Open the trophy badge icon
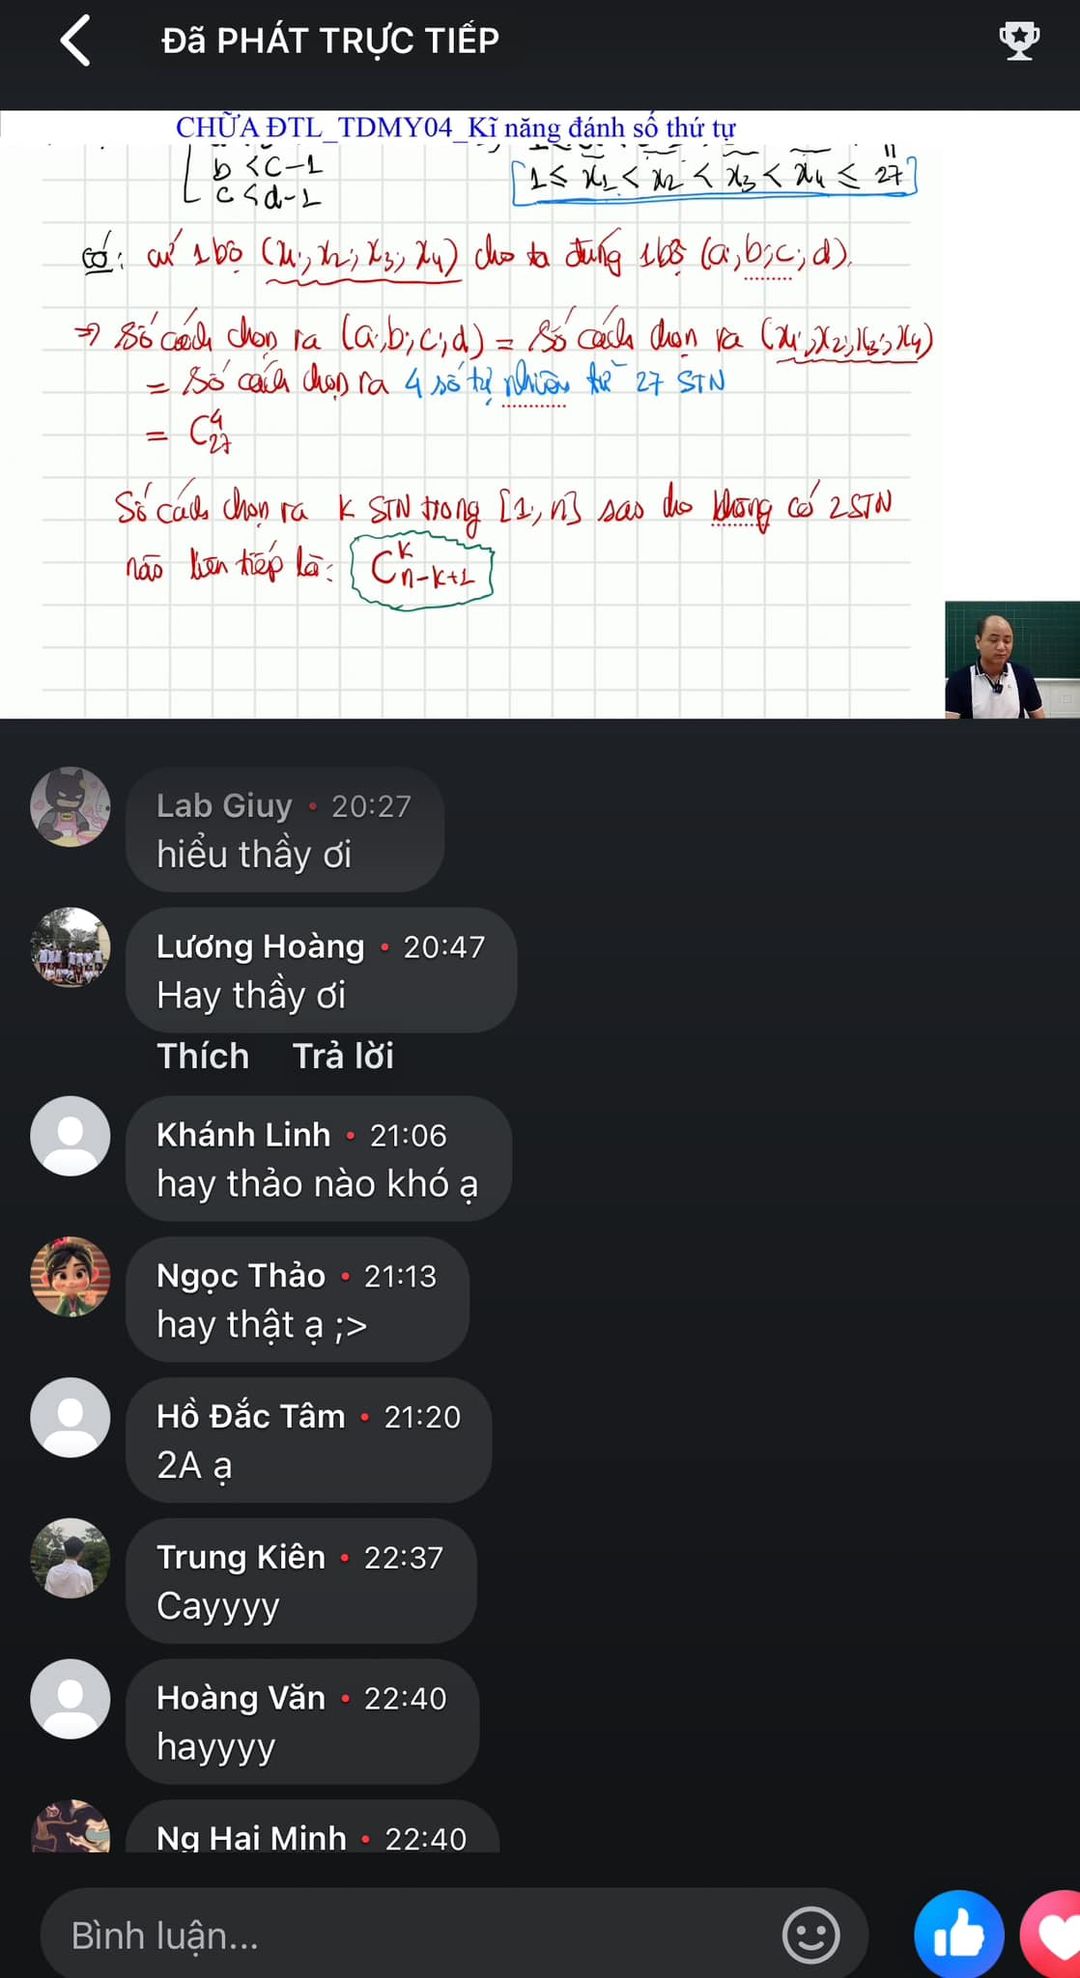The height and width of the screenshot is (1978, 1080). coord(1019,41)
